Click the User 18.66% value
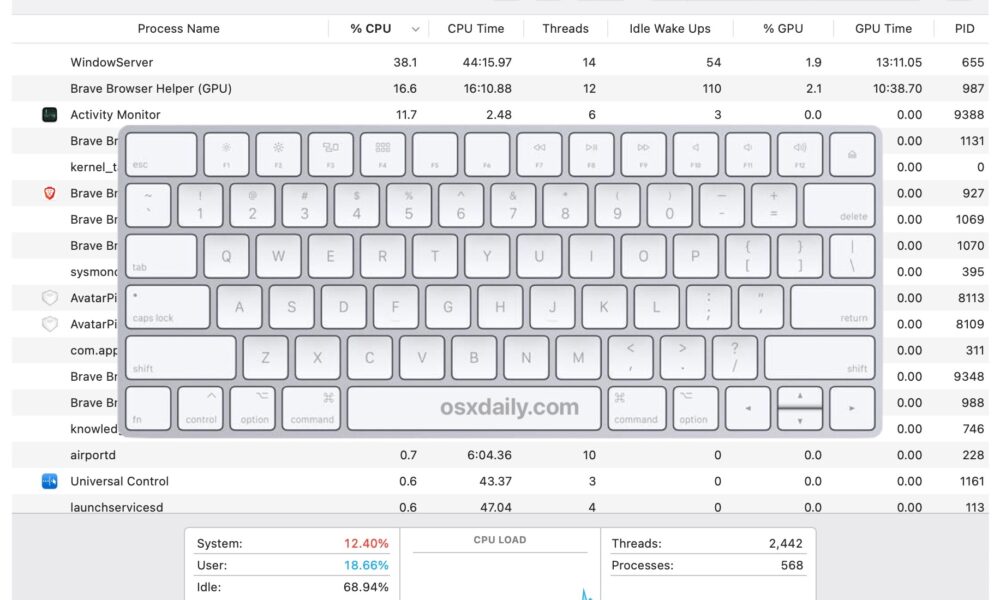Image resolution: width=1000 pixels, height=600 pixels. coord(366,565)
